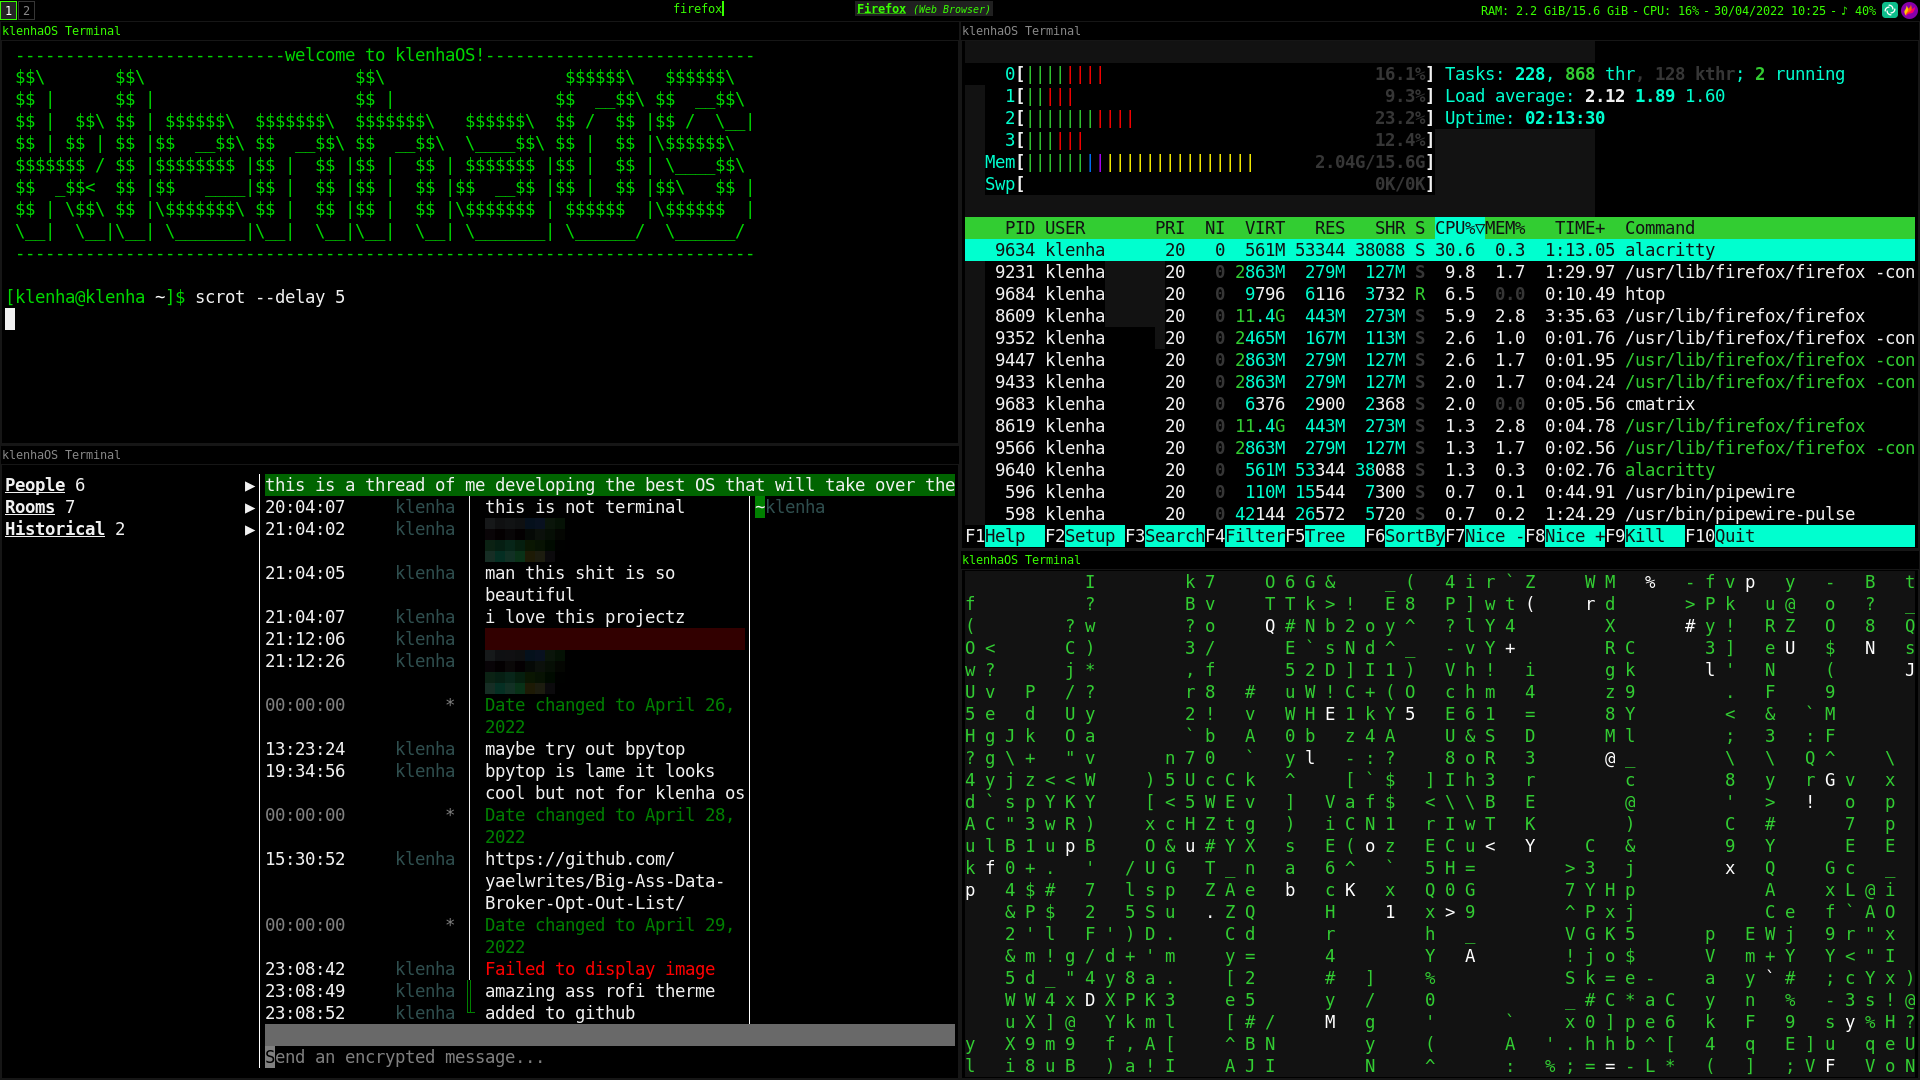Click F9 Kill in htop footer

pos(1644,536)
